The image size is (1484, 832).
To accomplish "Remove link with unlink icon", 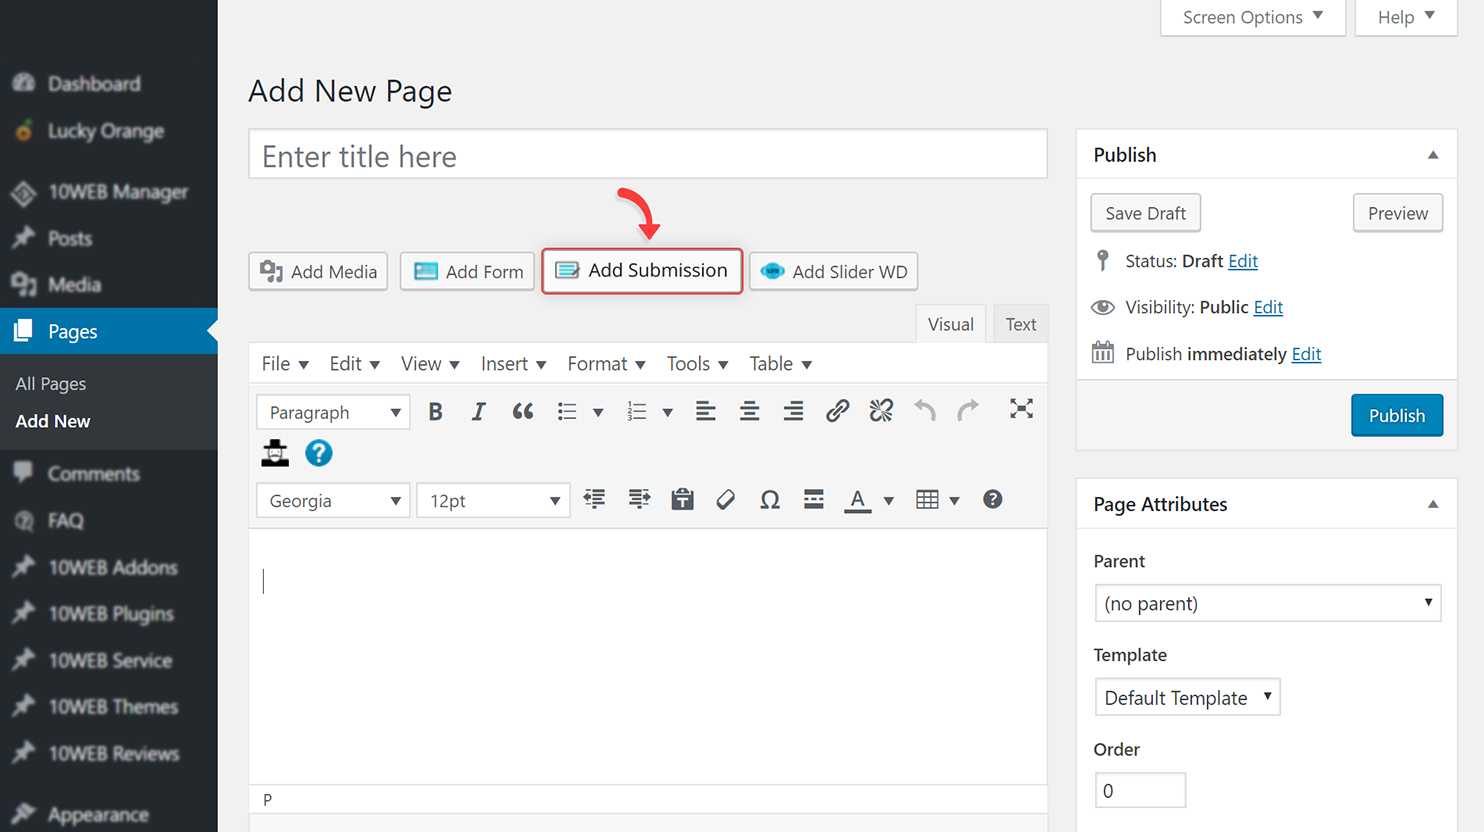I will (x=881, y=411).
